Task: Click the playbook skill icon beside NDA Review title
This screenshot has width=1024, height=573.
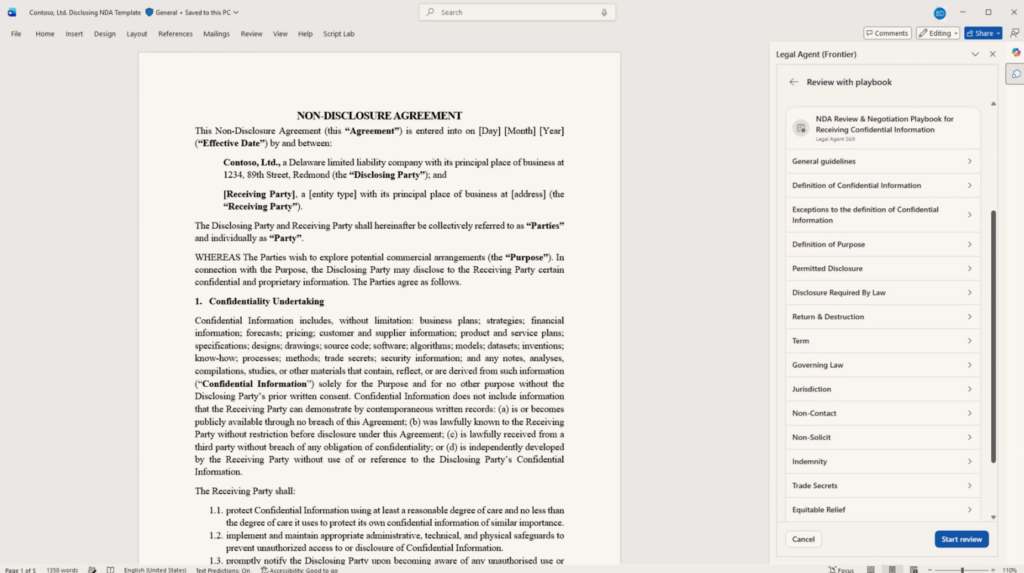Action: point(801,128)
